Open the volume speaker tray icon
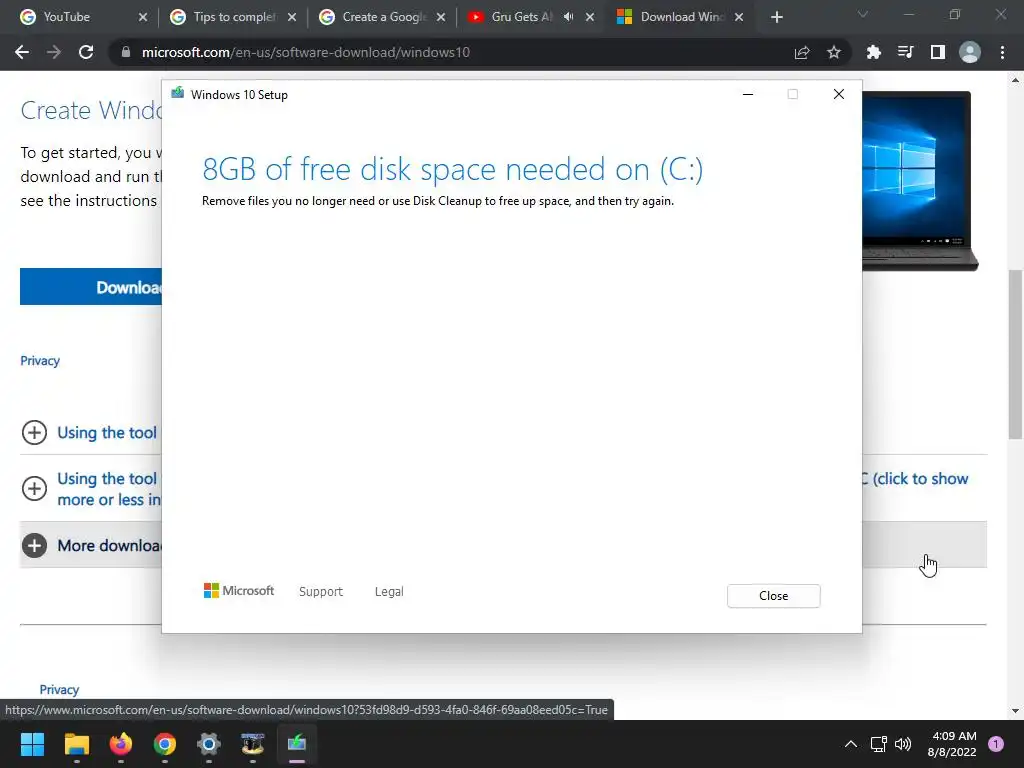 903,744
